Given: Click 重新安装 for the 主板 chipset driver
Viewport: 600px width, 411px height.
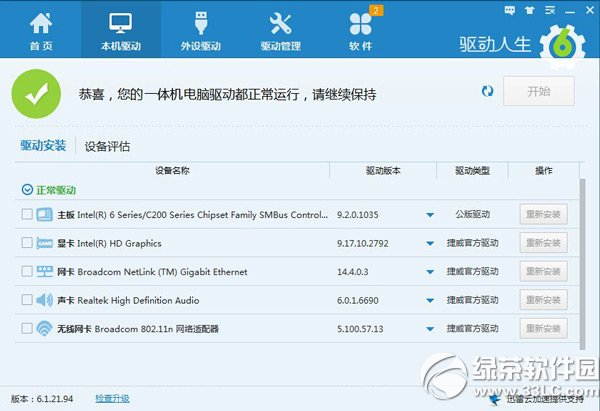Looking at the screenshot, I should (543, 214).
